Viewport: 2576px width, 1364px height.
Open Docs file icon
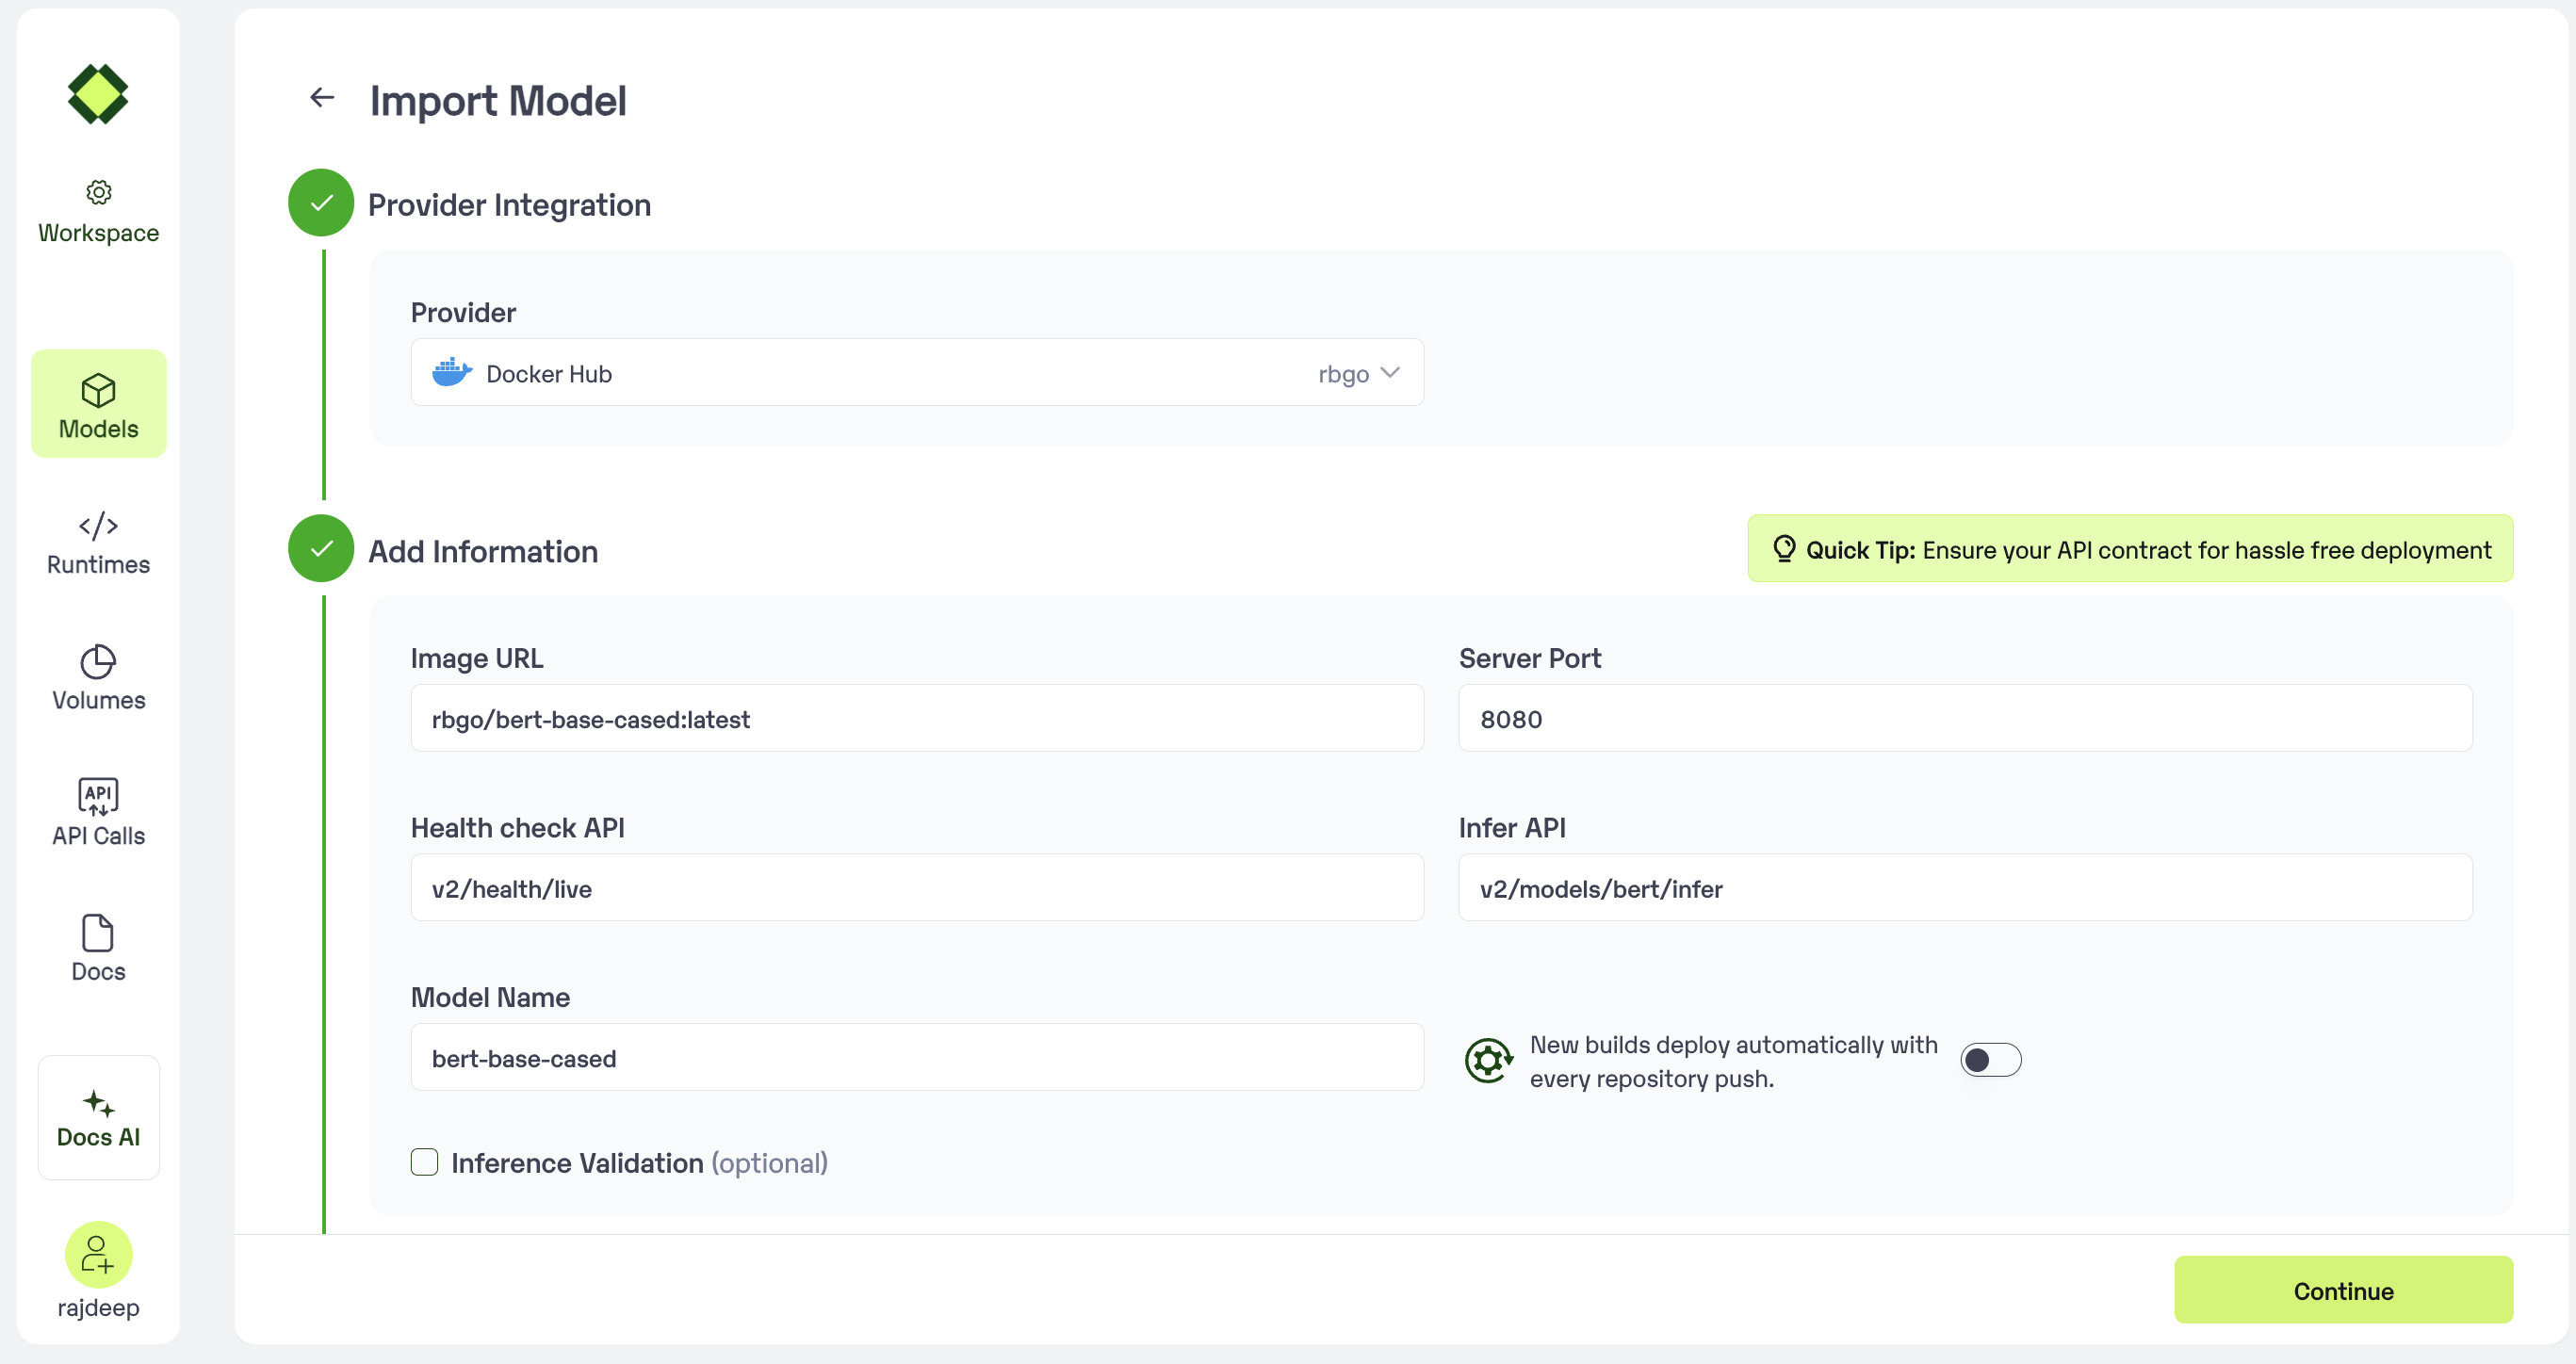point(98,933)
